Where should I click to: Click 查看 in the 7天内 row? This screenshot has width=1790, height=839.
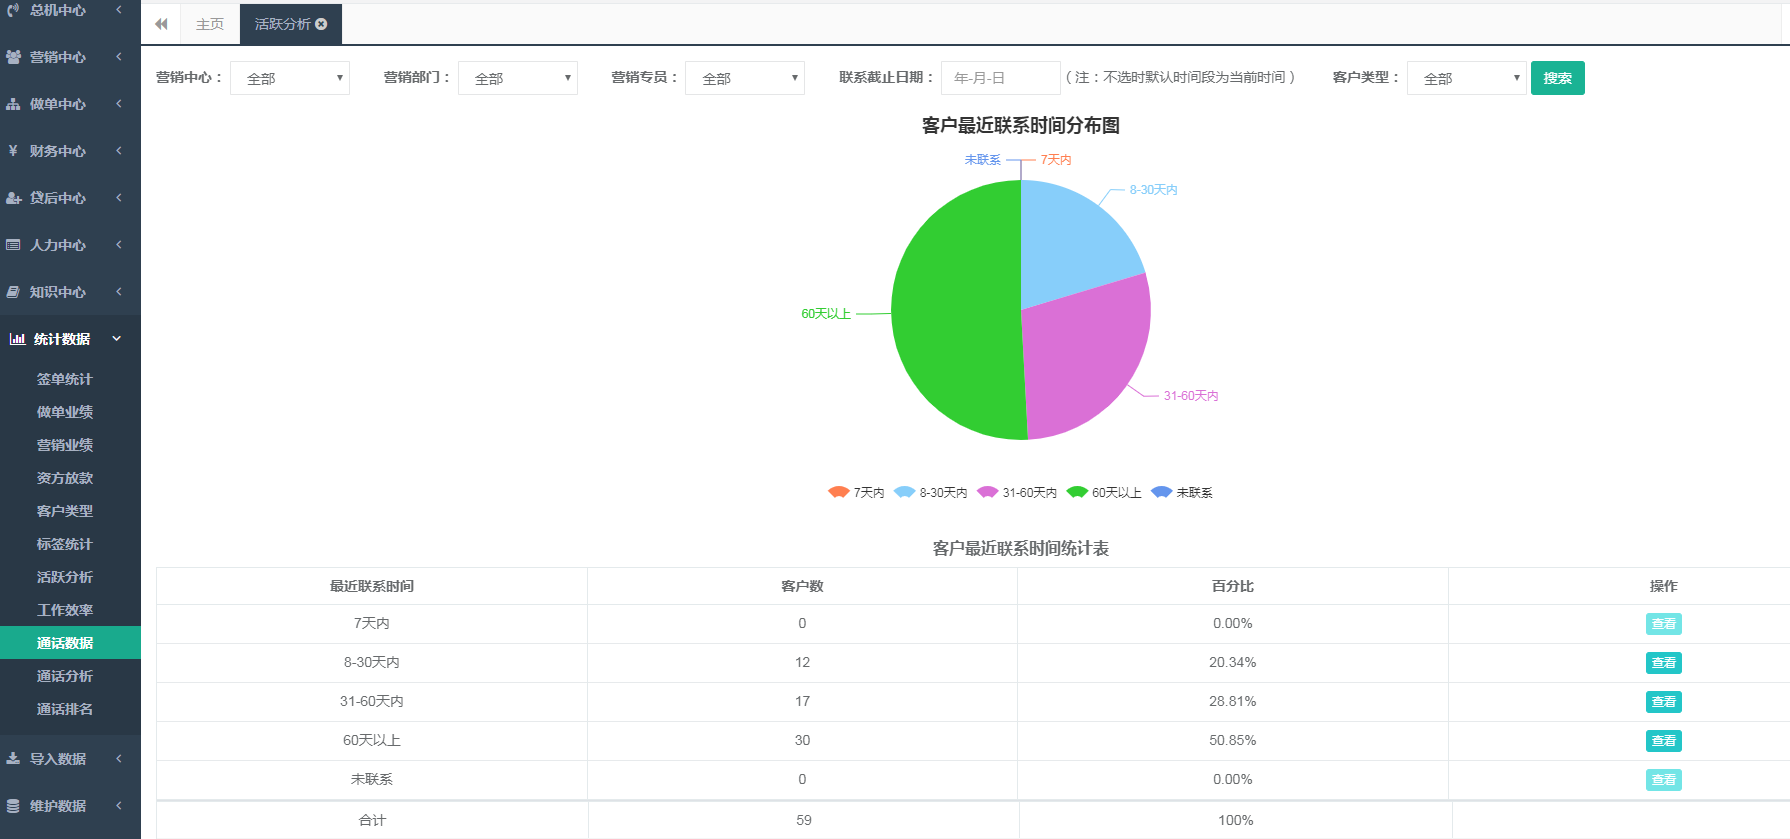pos(1664,624)
